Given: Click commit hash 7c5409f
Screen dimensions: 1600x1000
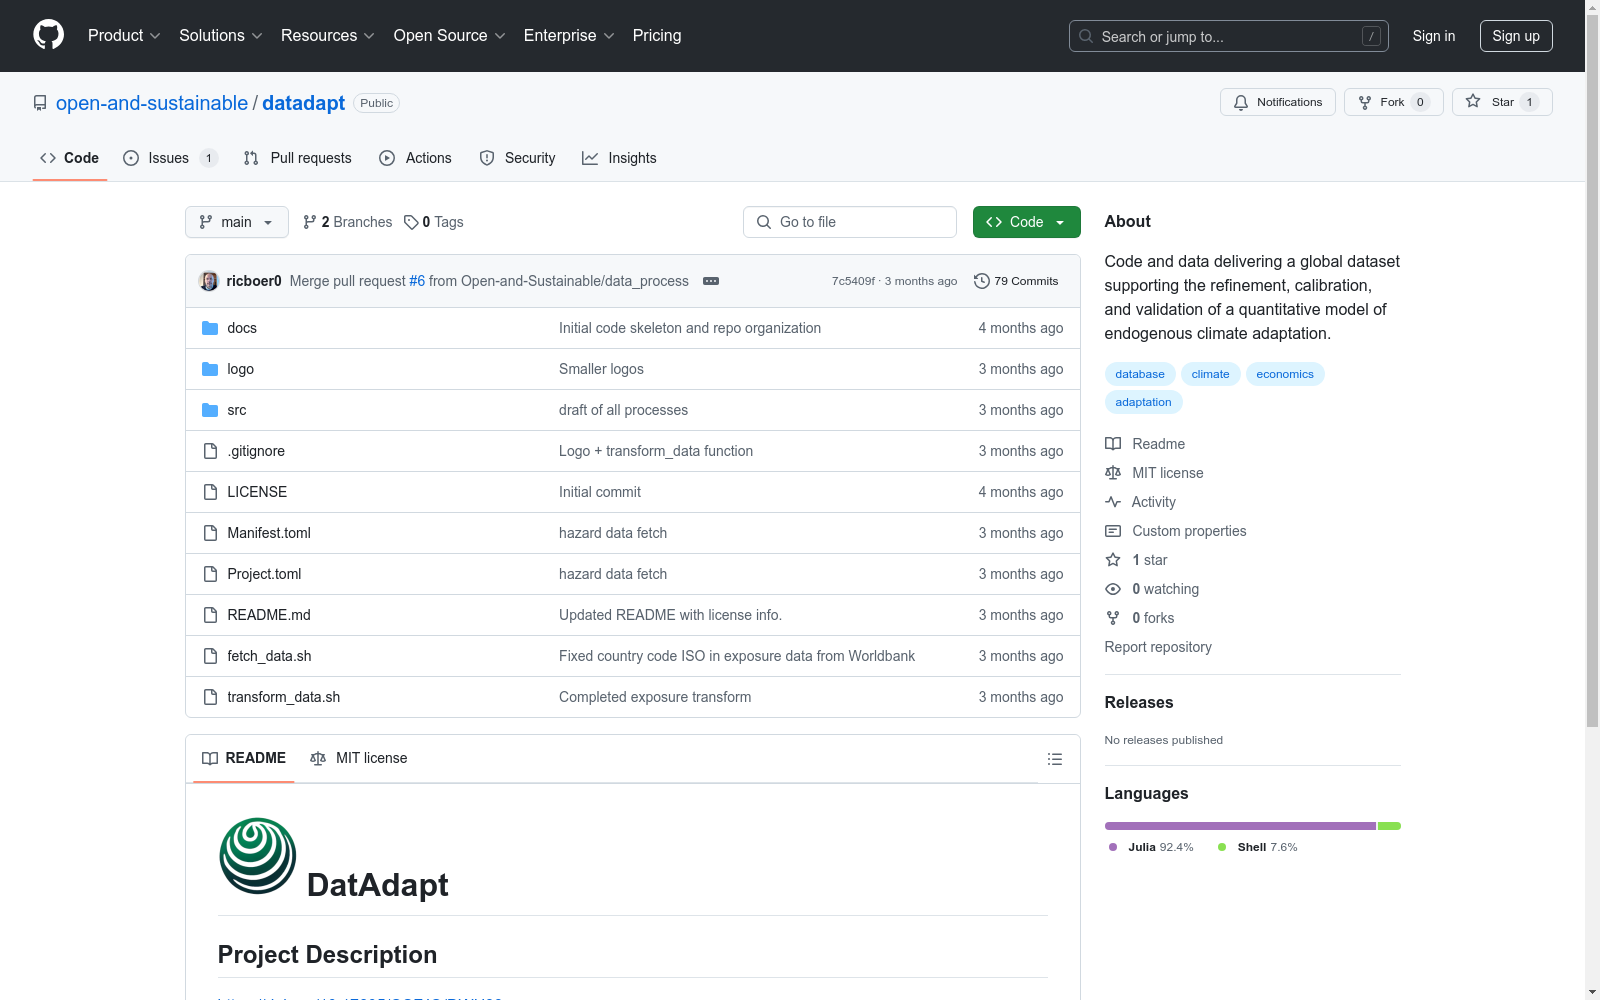Looking at the screenshot, I should click(853, 281).
